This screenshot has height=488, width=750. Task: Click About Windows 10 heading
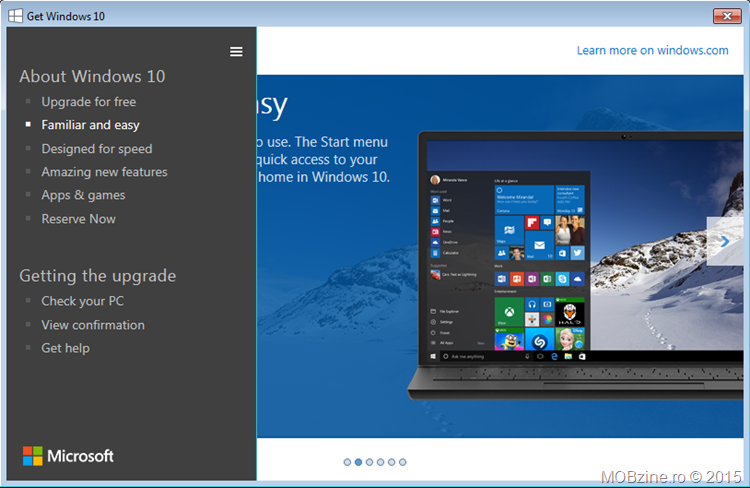(x=92, y=77)
